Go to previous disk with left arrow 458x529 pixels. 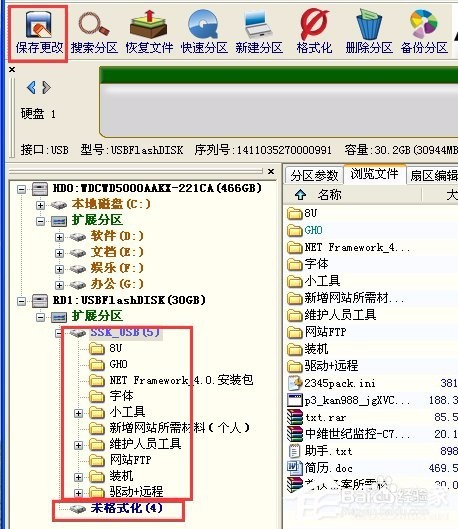tap(31, 88)
